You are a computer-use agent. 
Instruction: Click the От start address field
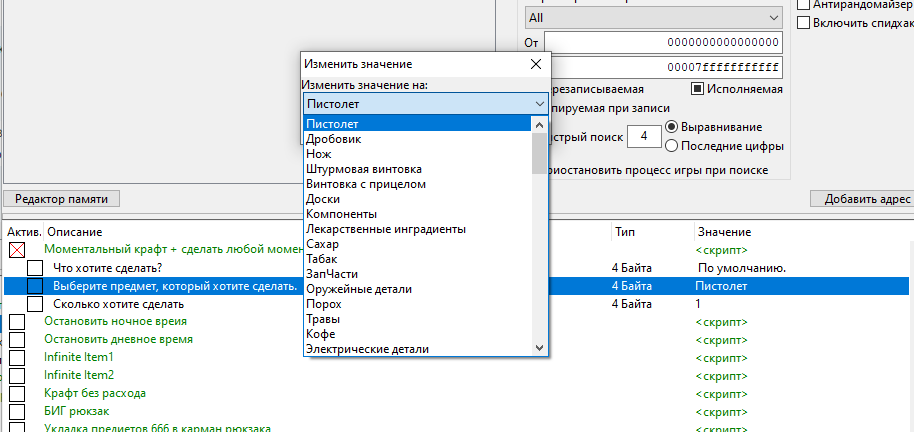tap(663, 42)
